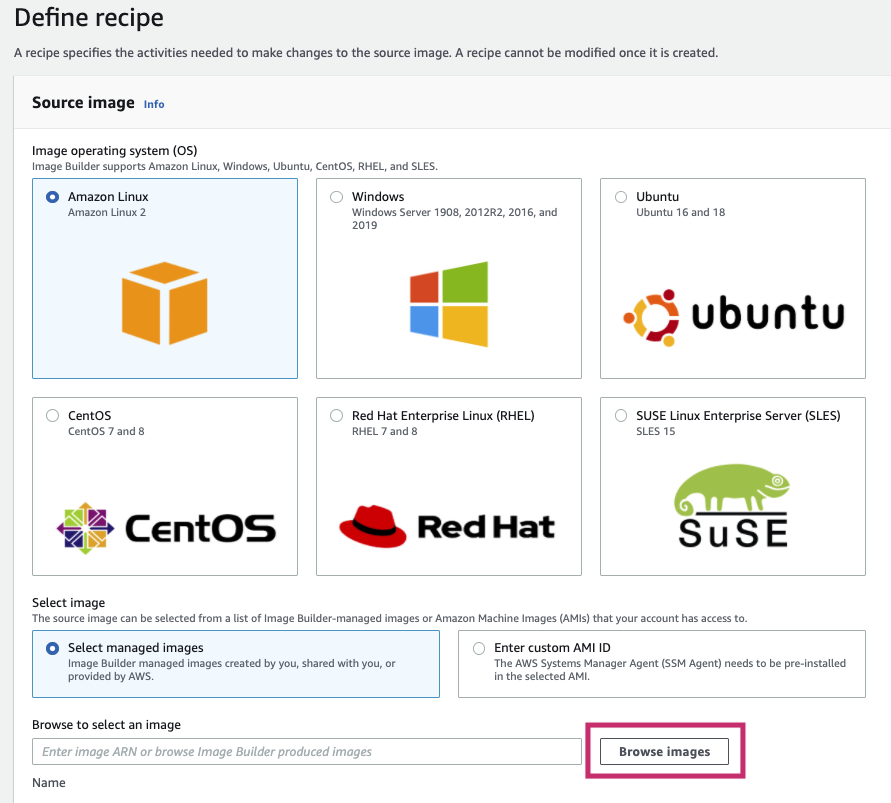Click the 'Name' field label

[x=49, y=783]
